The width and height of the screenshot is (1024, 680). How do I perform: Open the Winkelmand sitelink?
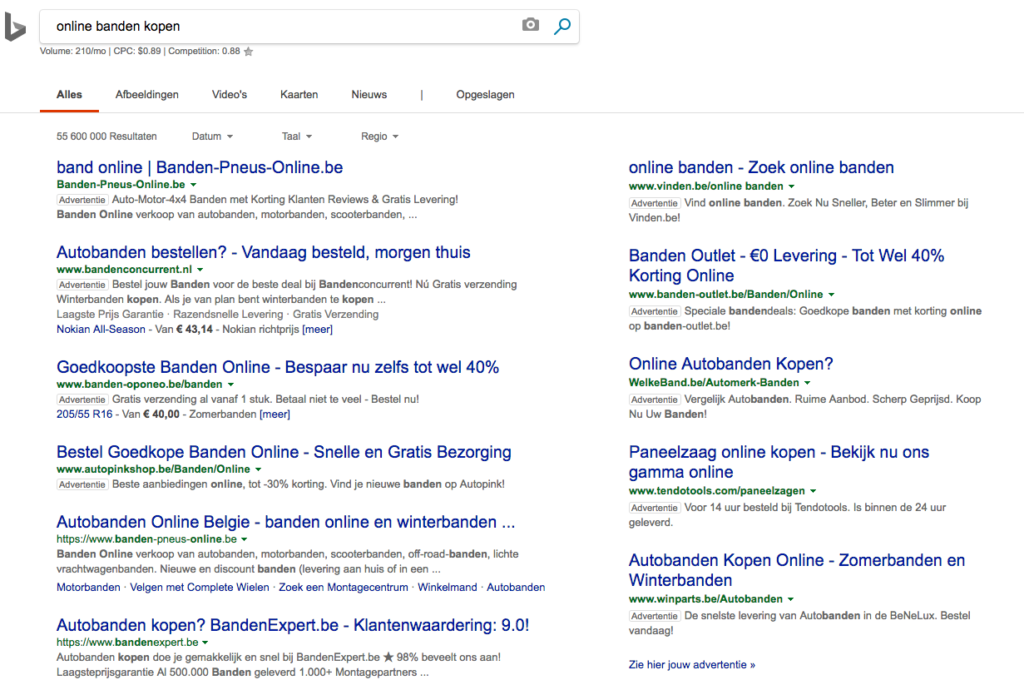tap(447, 587)
